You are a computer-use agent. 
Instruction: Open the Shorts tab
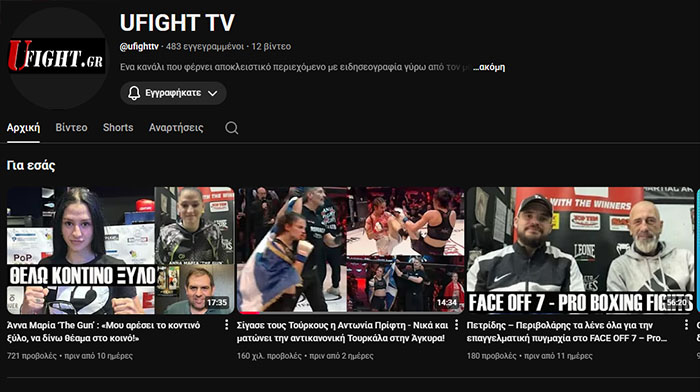(118, 128)
